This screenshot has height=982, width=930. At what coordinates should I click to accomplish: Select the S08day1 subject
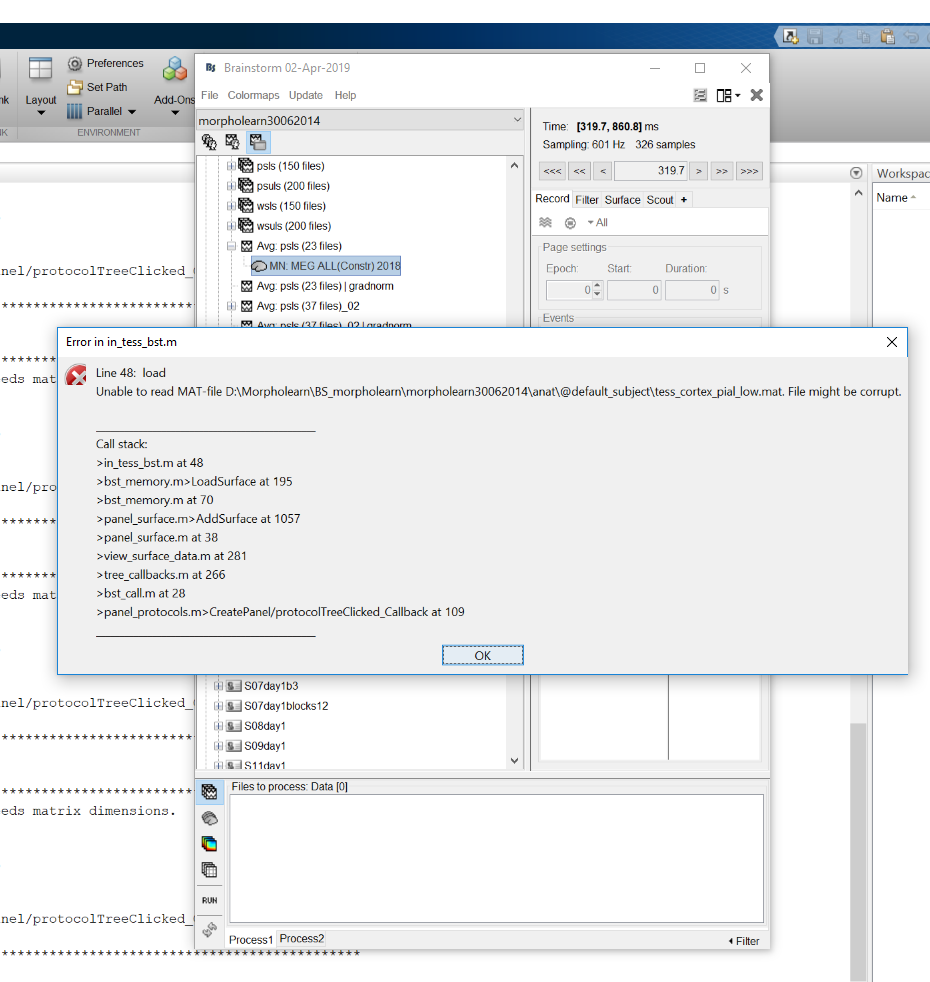point(264,726)
